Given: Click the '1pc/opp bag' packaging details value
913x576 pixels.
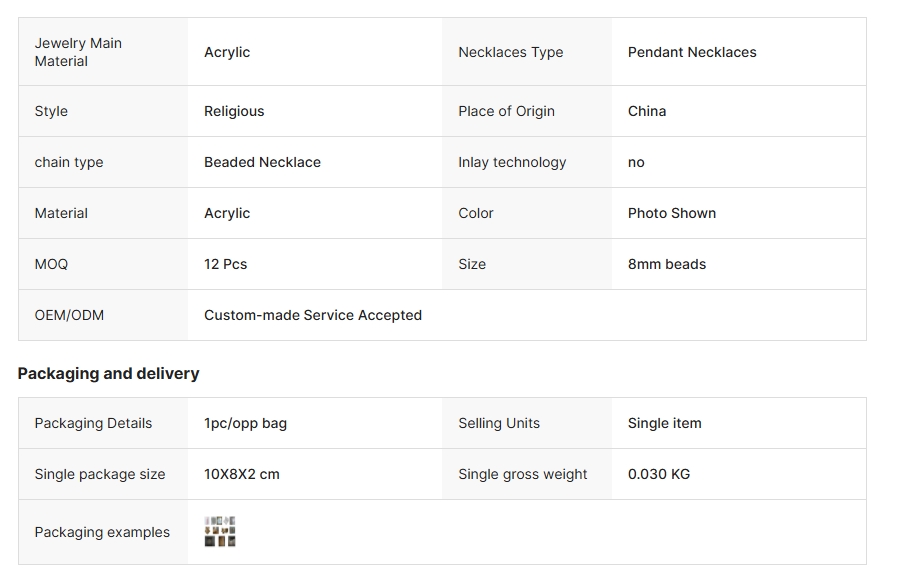Looking at the screenshot, I should pyautogui.click(x=245, y=423).
